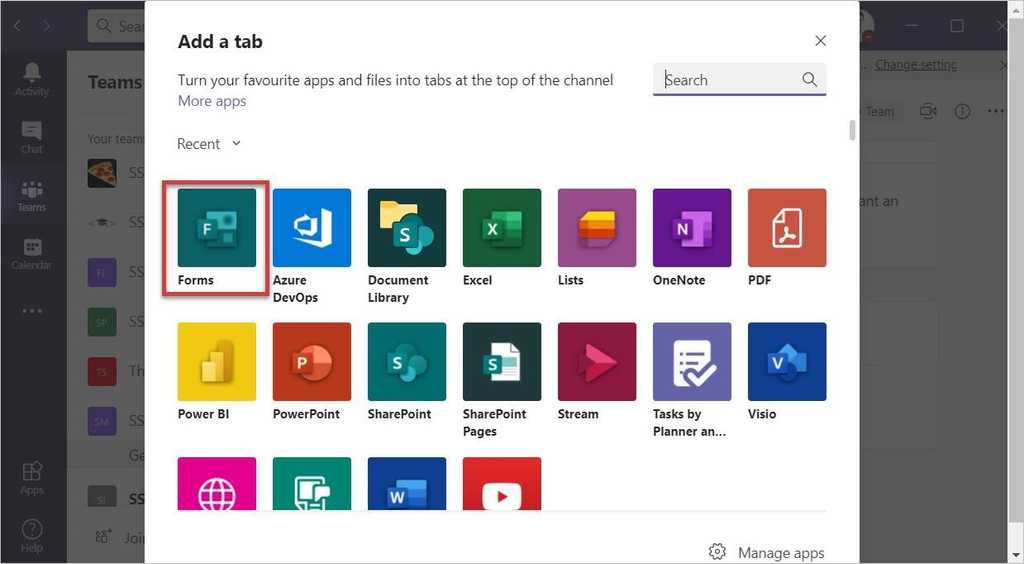Open the OneNote app tile
This screenshot has width=1024, height=564.
(x=691, y=228)
